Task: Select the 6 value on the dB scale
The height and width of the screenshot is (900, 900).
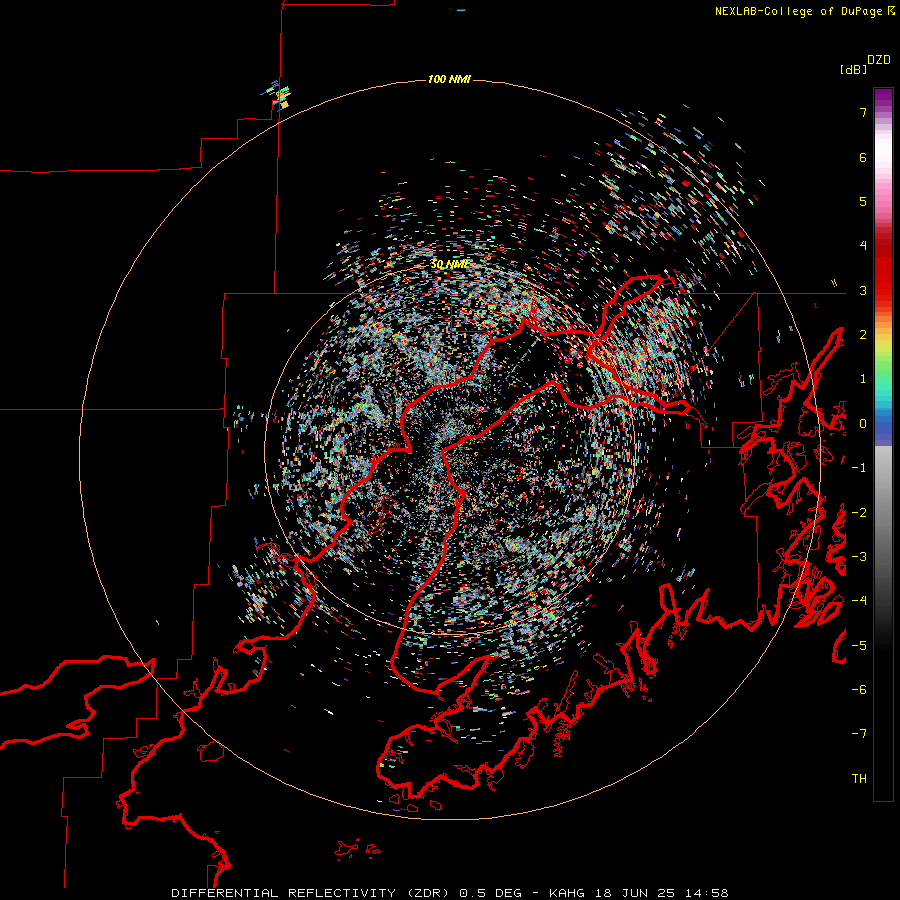Action: coord(863,157)
